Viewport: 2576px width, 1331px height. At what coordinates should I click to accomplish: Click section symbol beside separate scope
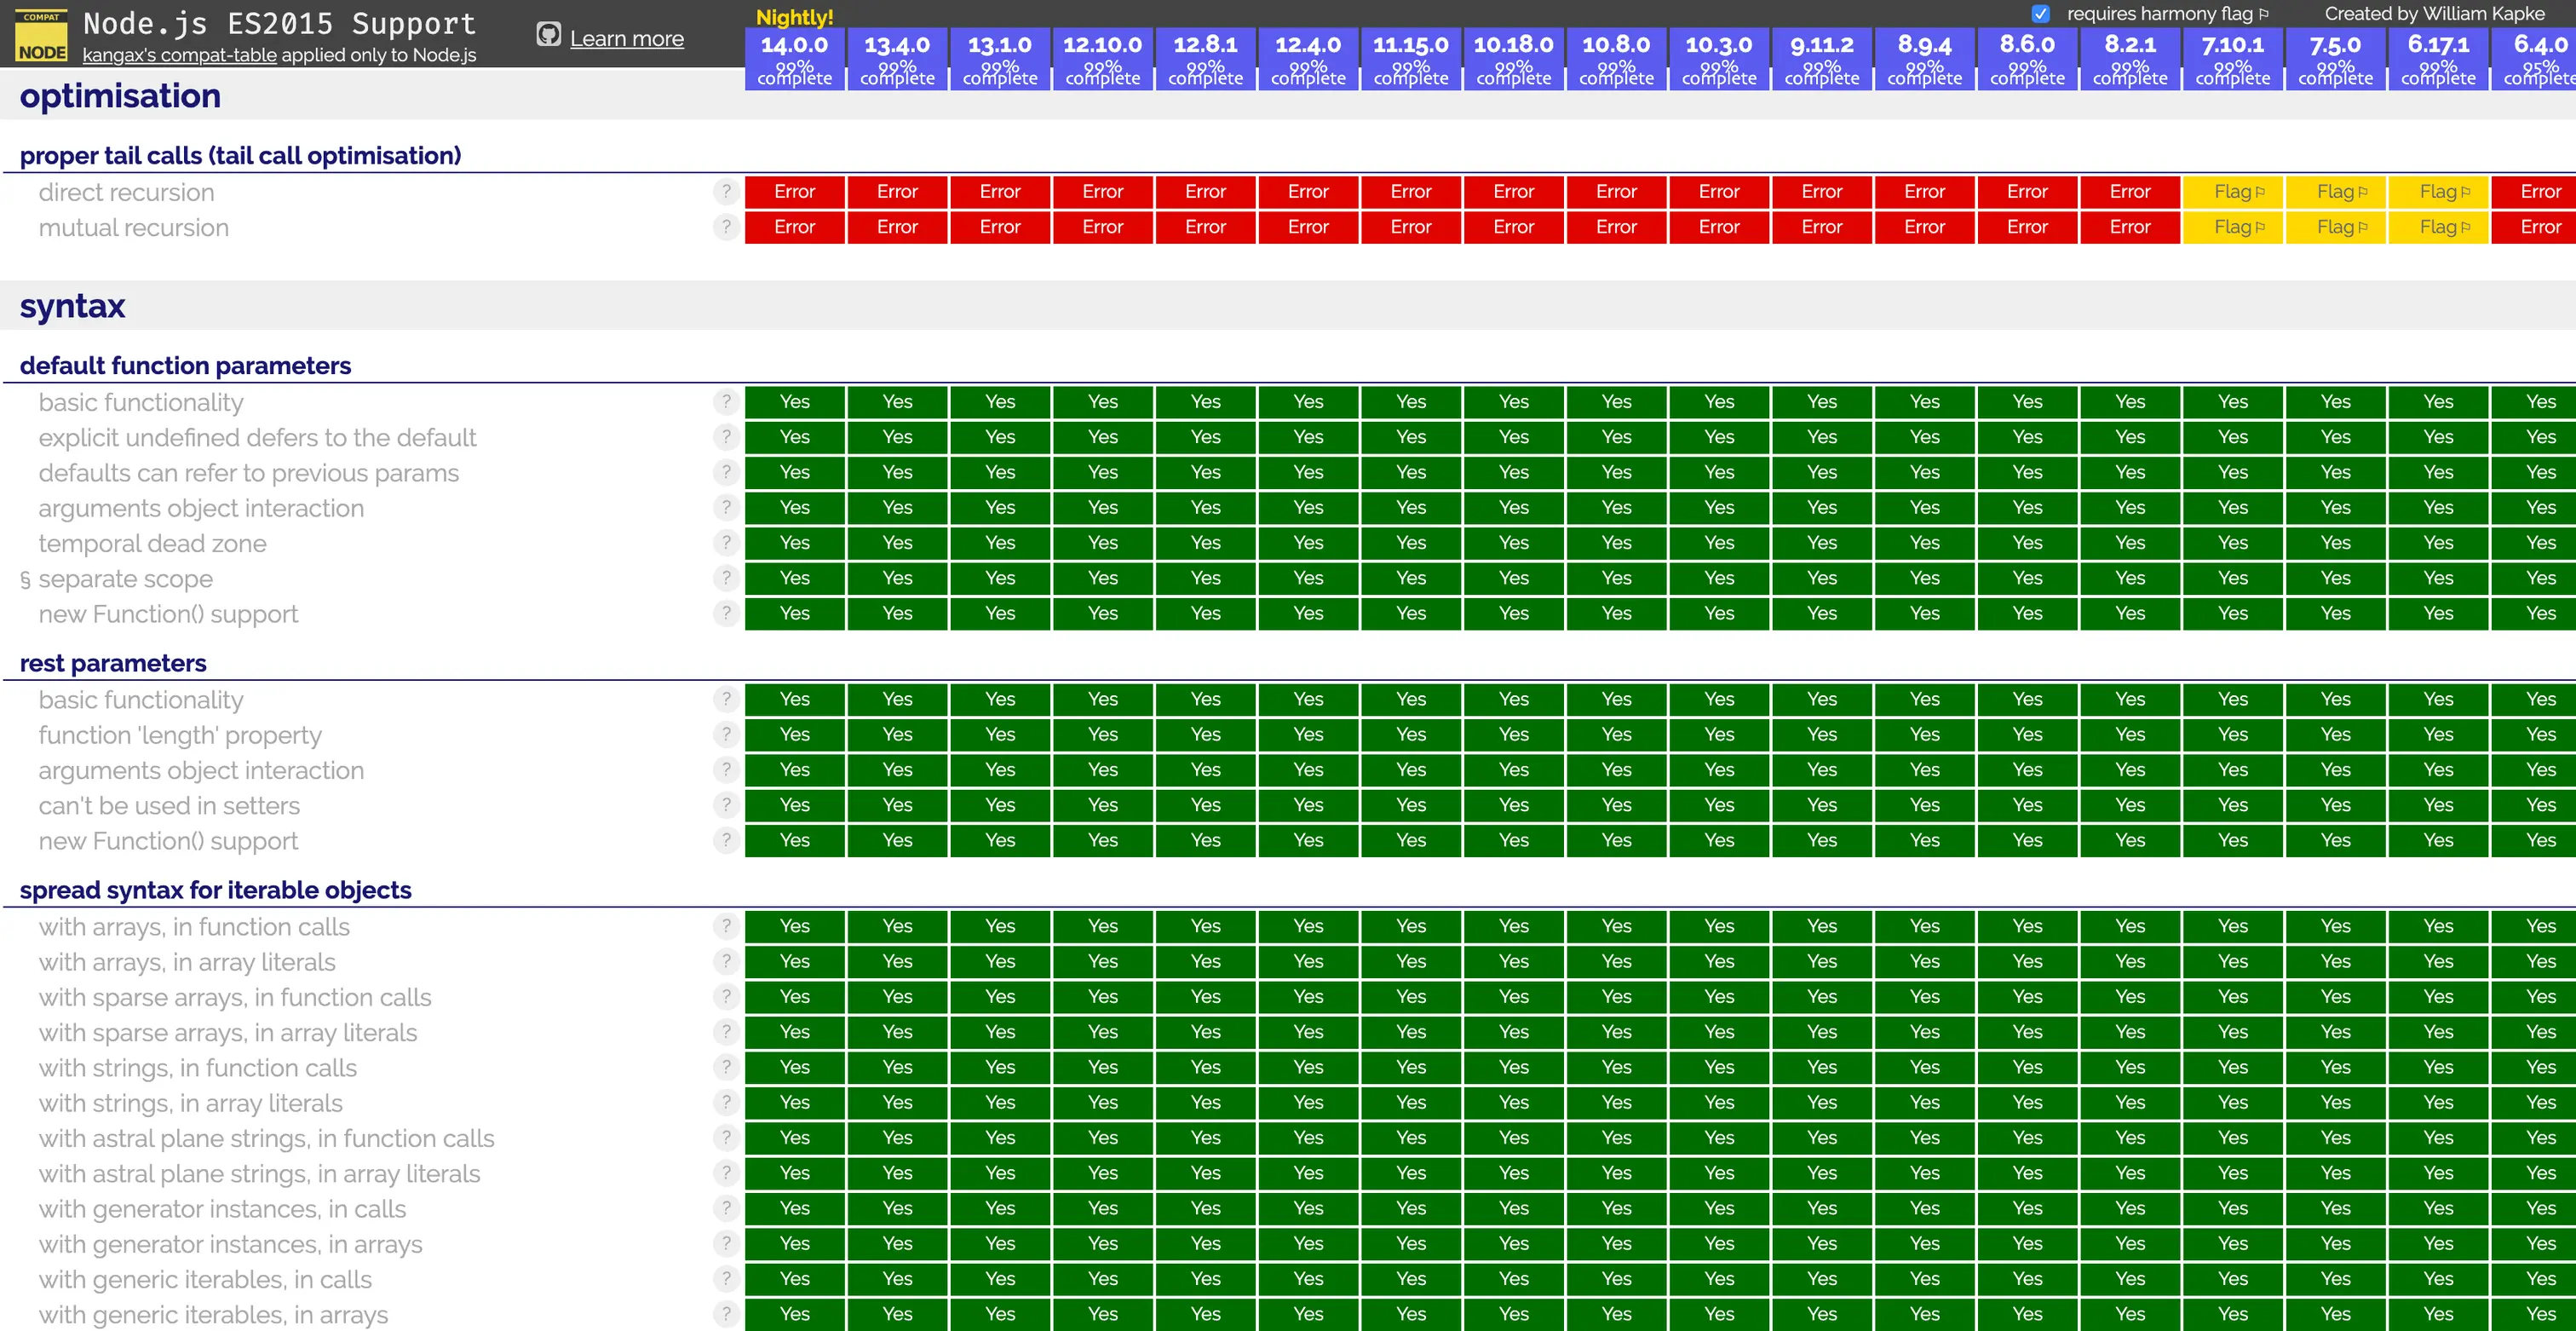(25, 579)
